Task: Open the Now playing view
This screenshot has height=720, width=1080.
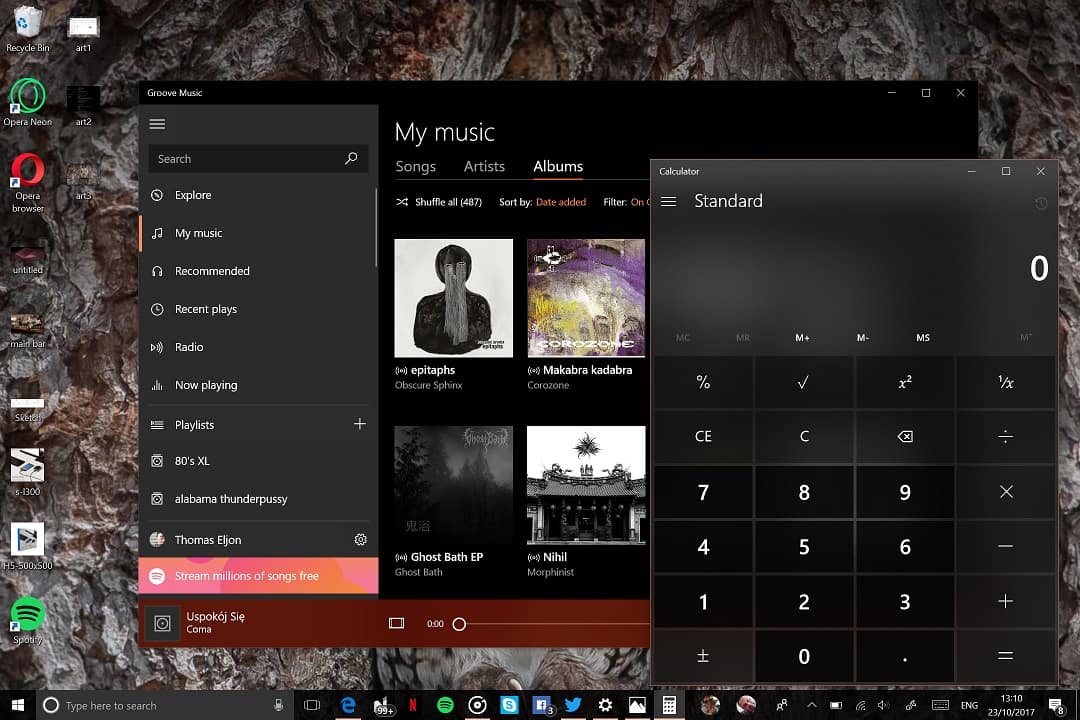Action: point(258,384)
